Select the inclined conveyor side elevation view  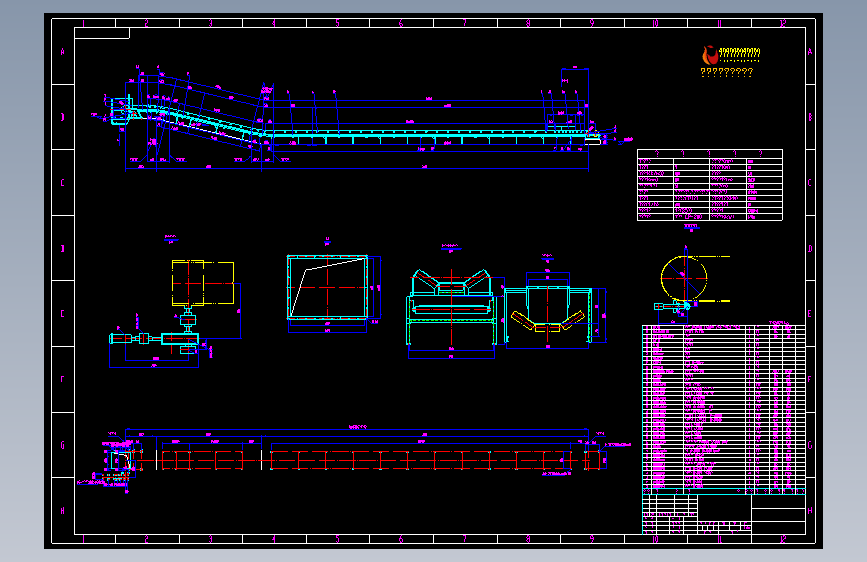(362, 118)
